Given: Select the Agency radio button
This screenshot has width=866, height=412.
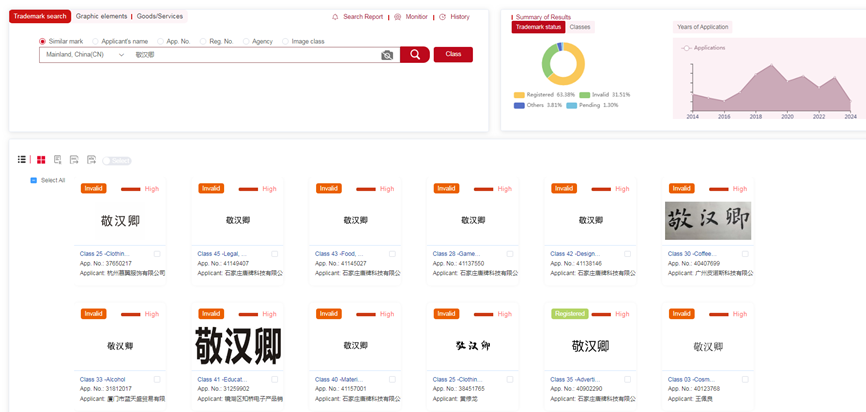Looking at the screenshot, I should 246,41.
